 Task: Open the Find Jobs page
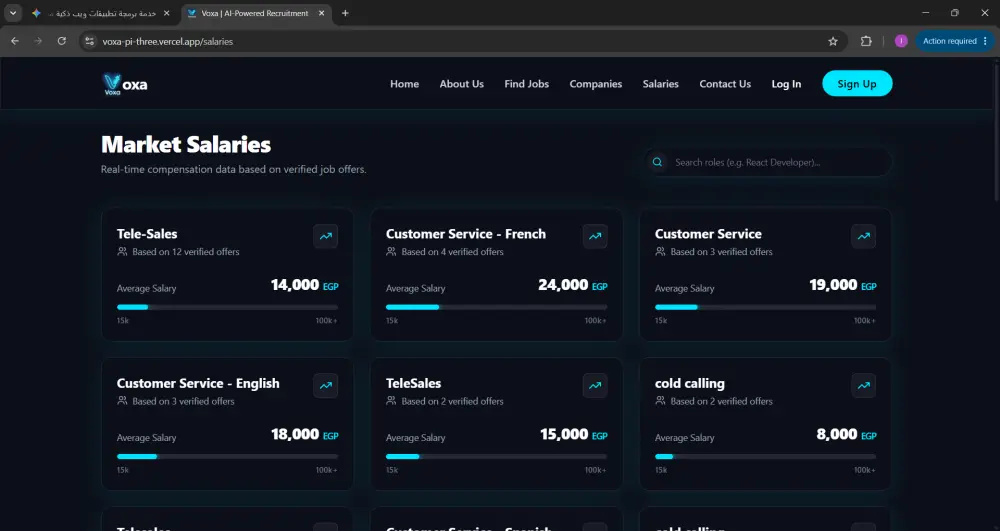pyautogui.click(x=527, y=84)
